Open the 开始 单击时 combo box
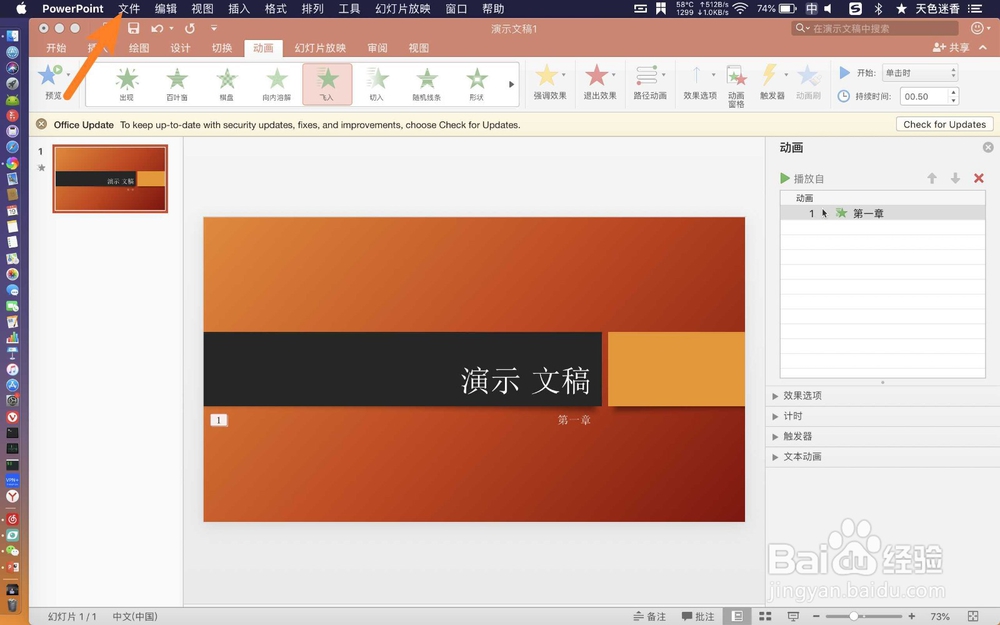The height and width of the screenshot is (625, 1000). (920, 73)
